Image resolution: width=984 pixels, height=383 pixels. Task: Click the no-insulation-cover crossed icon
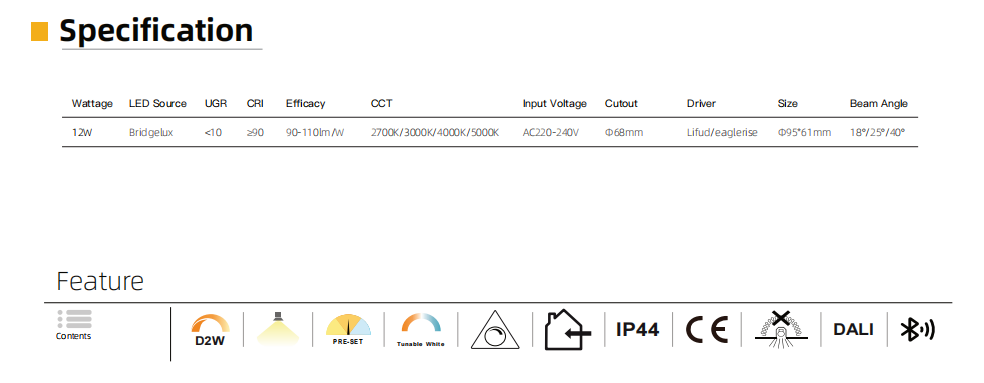click(780, 327)
